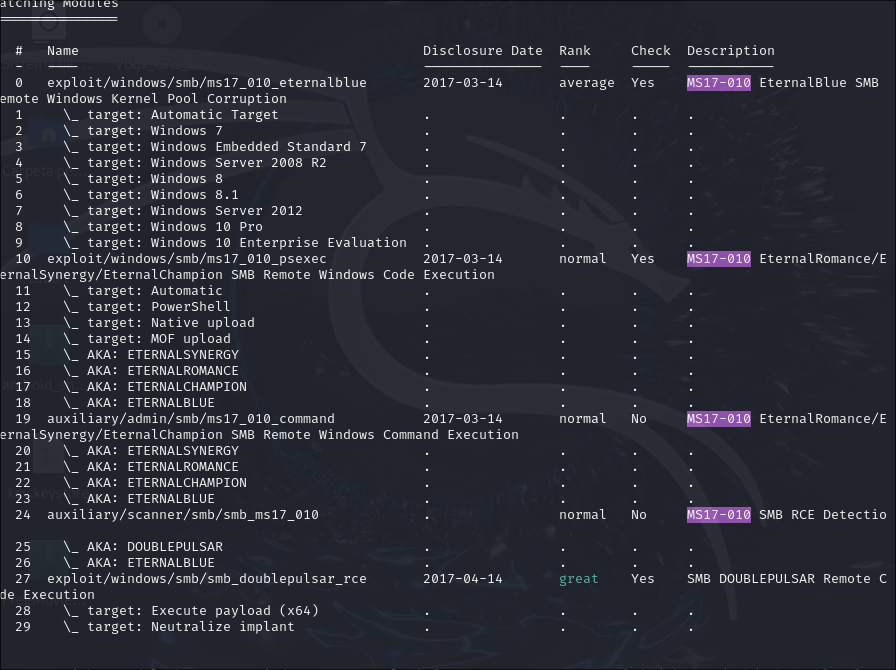Click the green 'great' rank value
This screenshot has height=670, width=896.
(x=579, y=579)
